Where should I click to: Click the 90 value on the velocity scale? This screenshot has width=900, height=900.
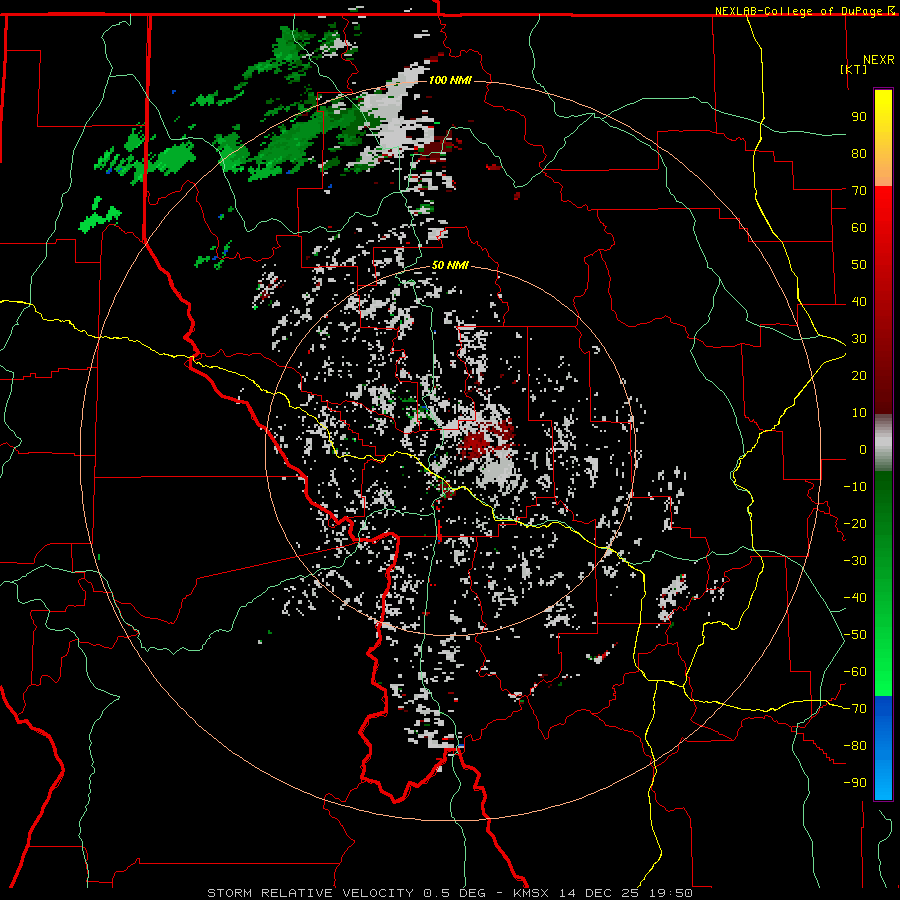pos(859,117)
